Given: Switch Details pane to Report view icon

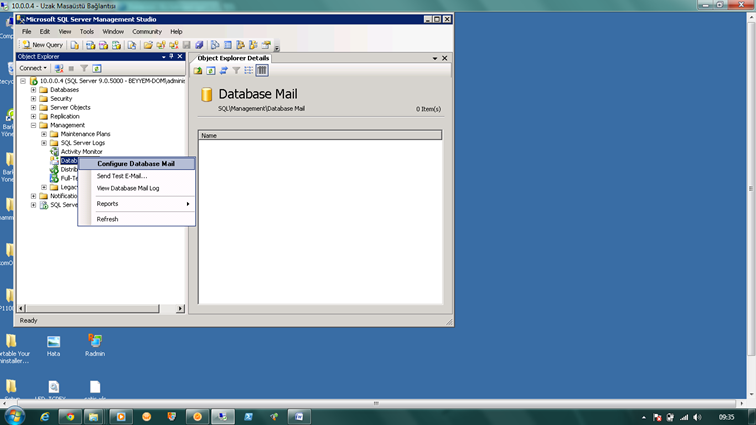Looking at the screenshot, I should click(x=262, y=70).
